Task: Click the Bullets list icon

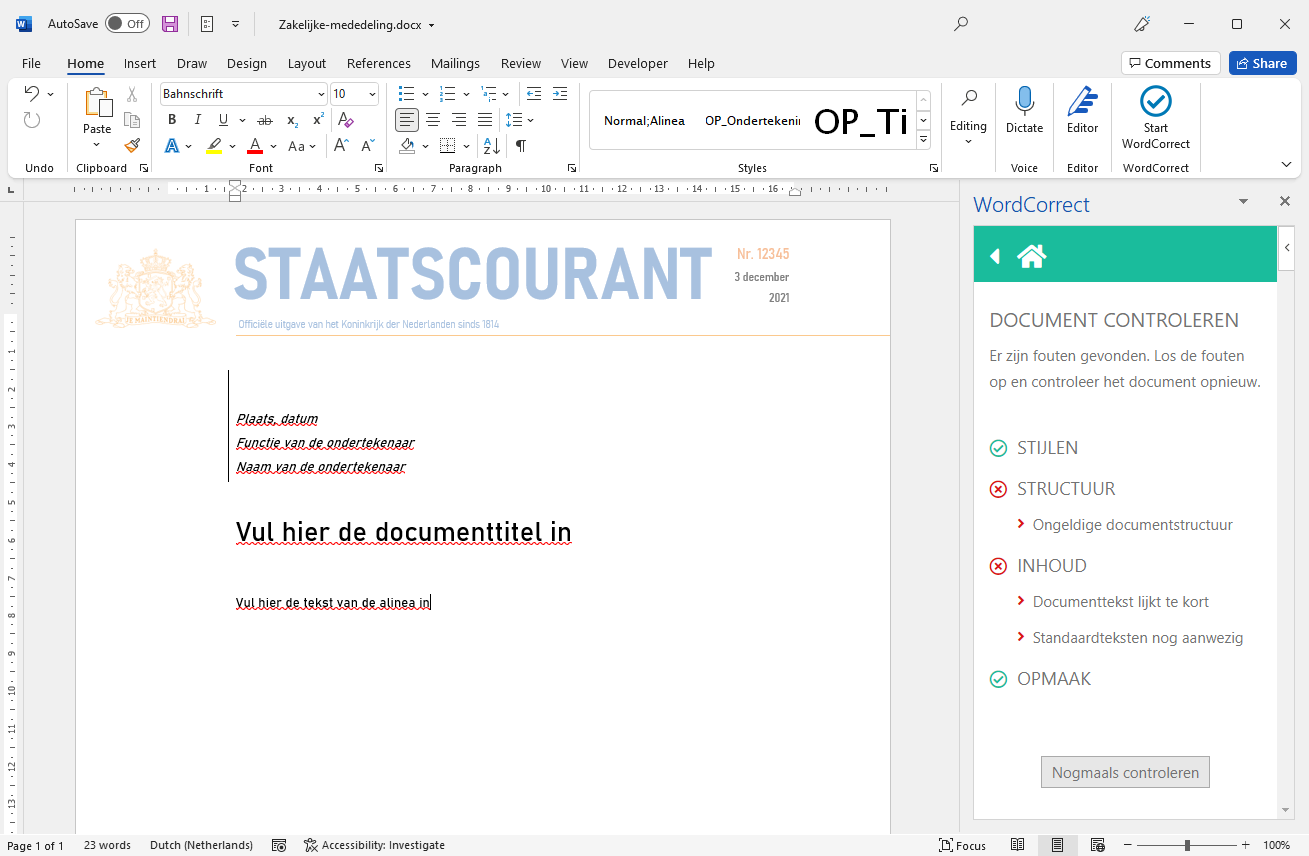Action: pos(406,94)
